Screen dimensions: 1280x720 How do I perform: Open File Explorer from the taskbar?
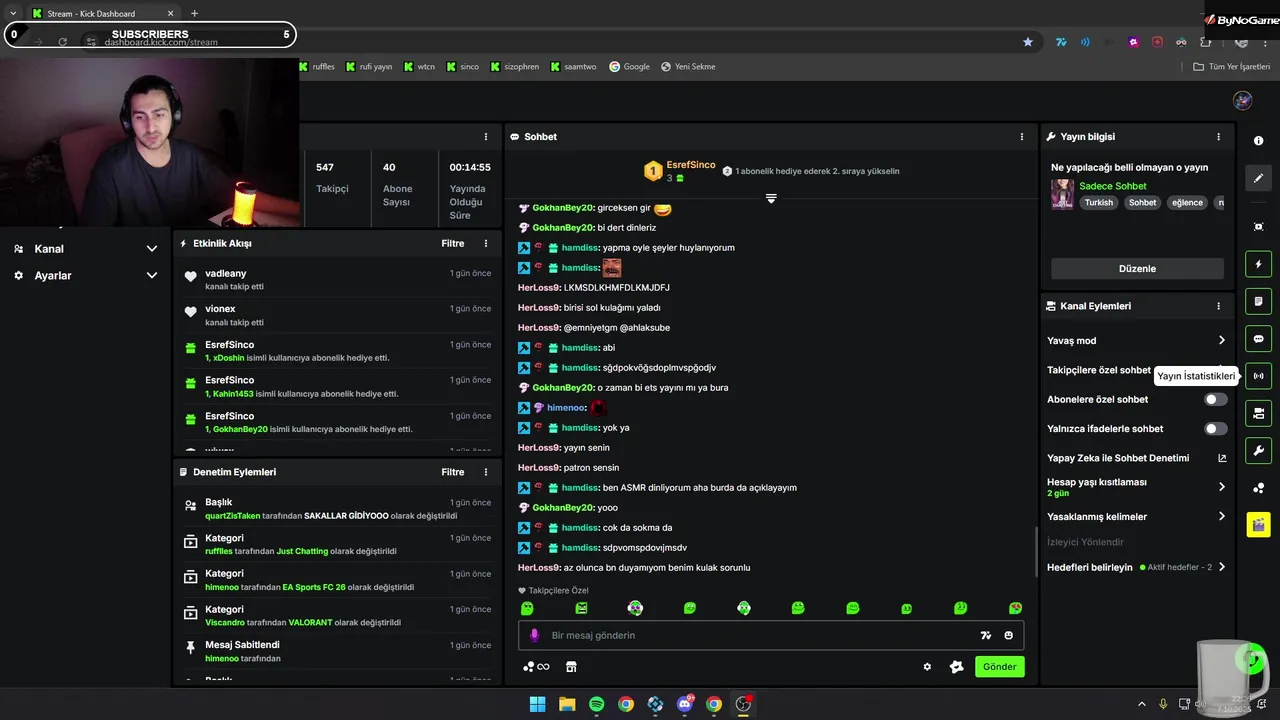(x=567, y=704)
